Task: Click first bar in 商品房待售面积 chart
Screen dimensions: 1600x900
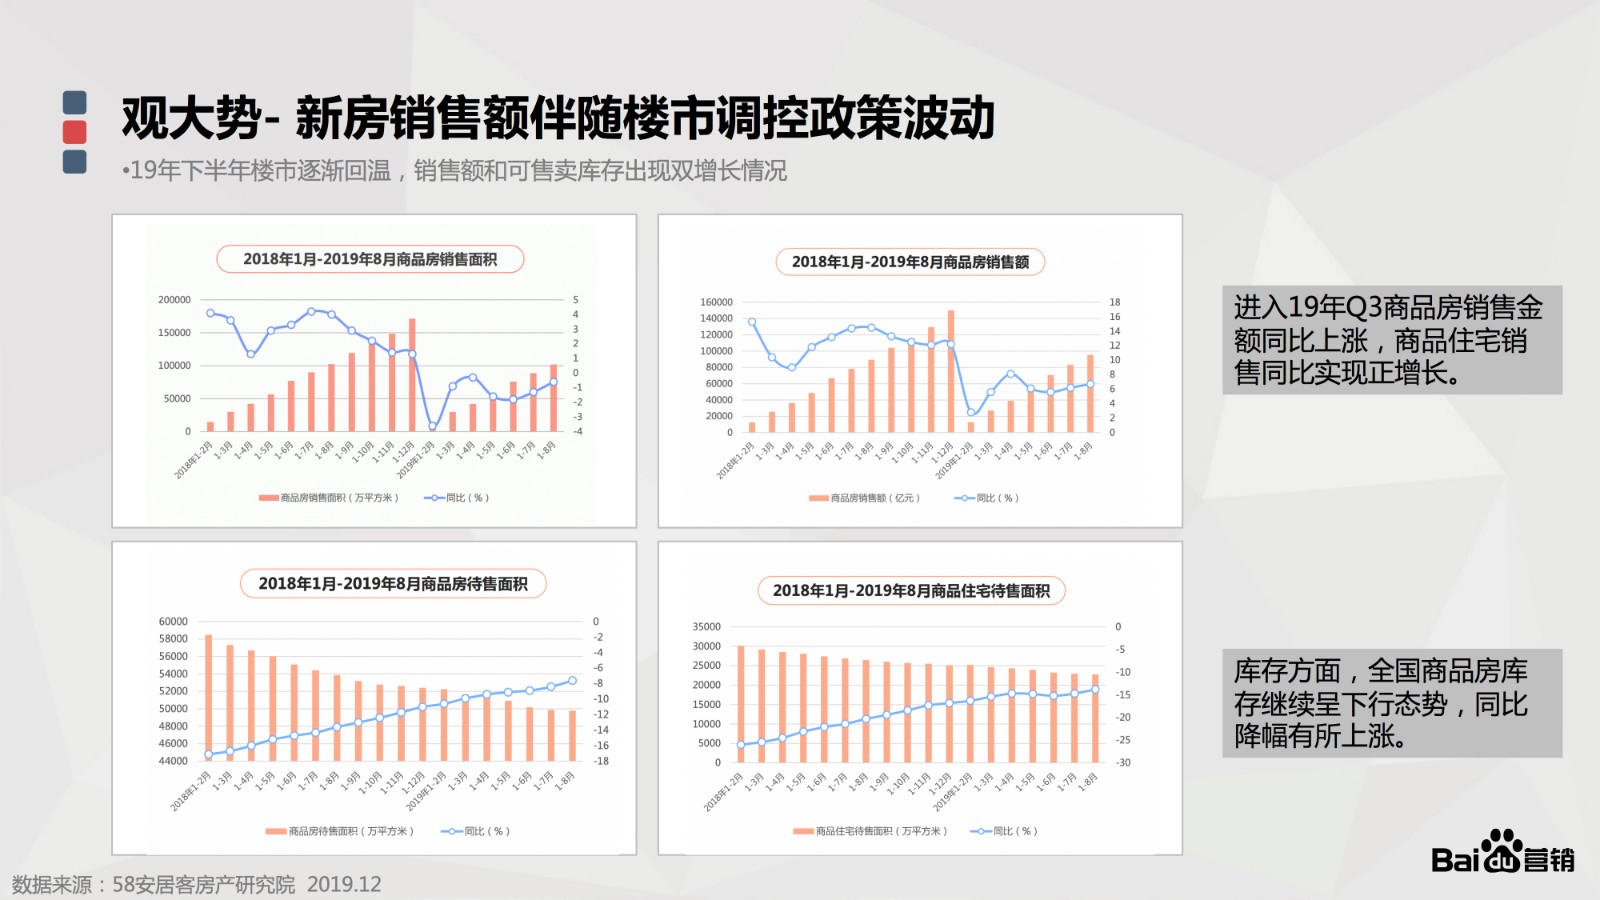Action: click(x=208, y=698)
